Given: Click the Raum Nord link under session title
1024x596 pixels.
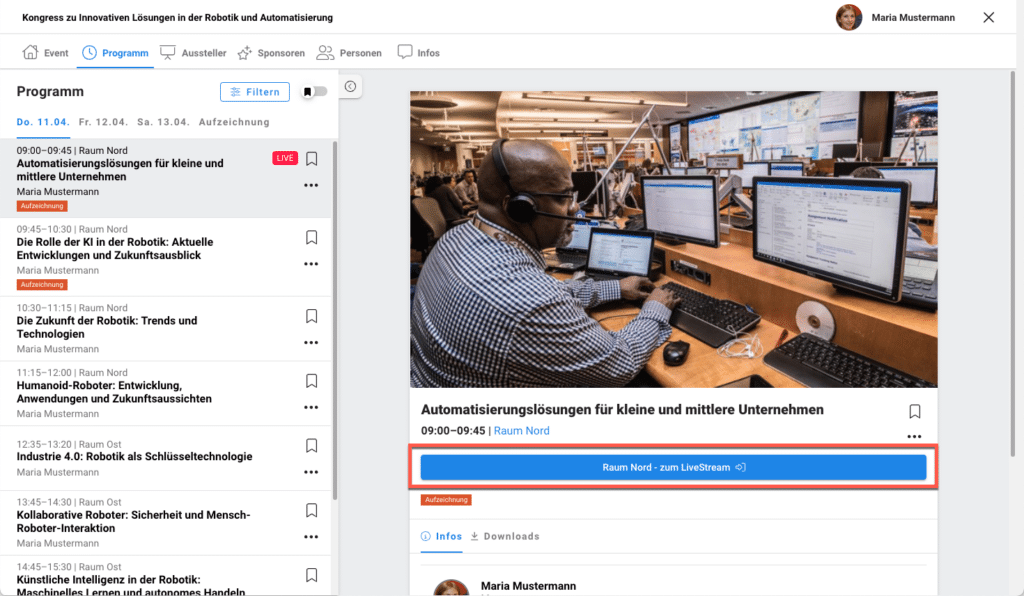Looking at the screenshot, I should [x=522, y=431].
